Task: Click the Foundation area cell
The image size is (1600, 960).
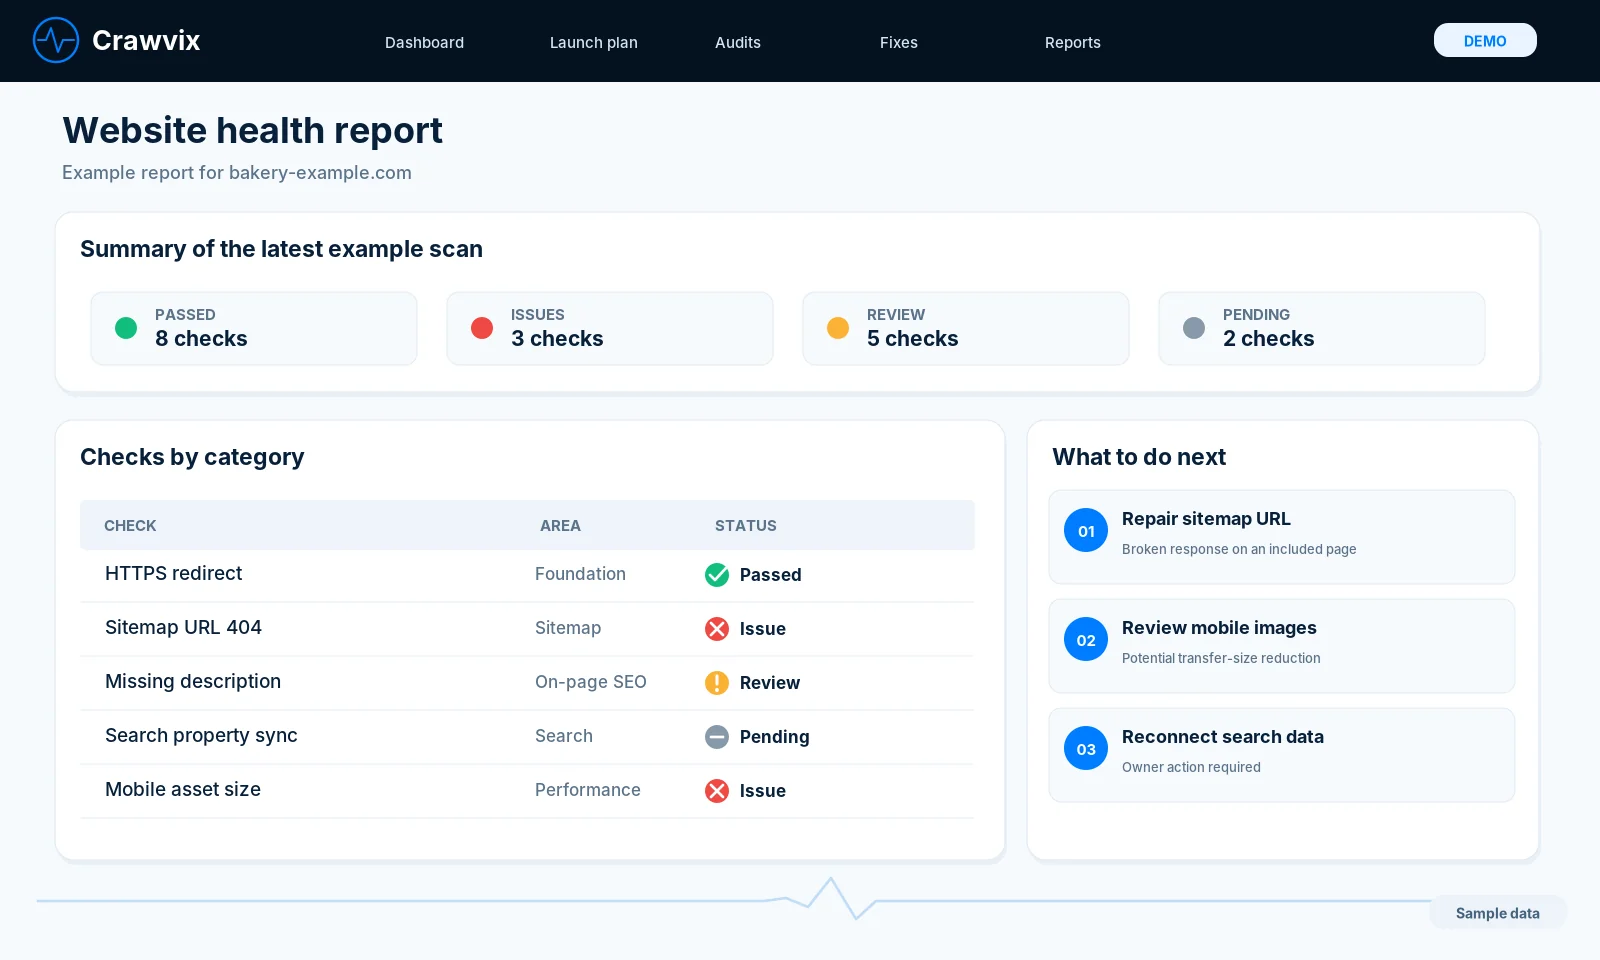Action: coord(580,574)
